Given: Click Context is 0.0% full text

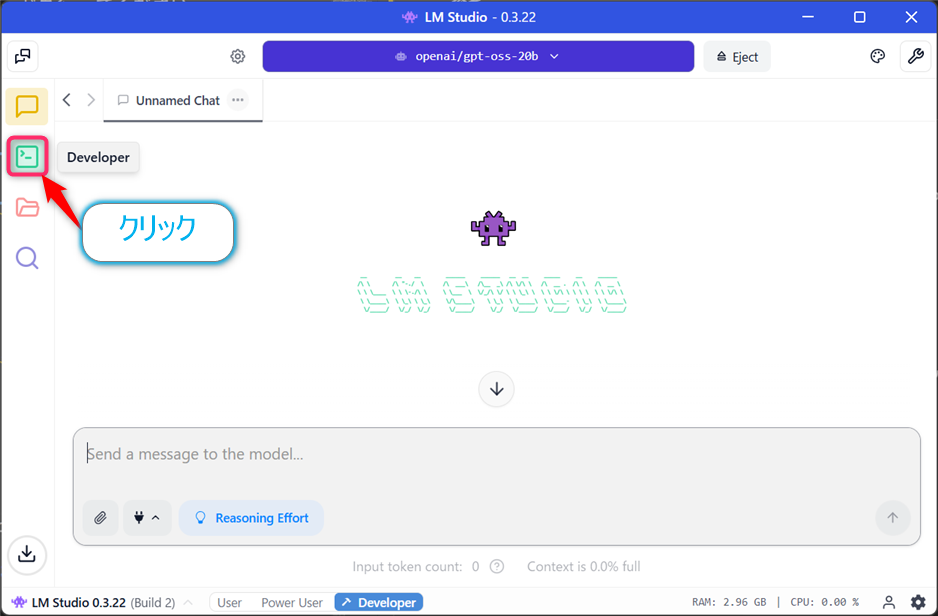Looking at the screenshot, I should point(583,566).
